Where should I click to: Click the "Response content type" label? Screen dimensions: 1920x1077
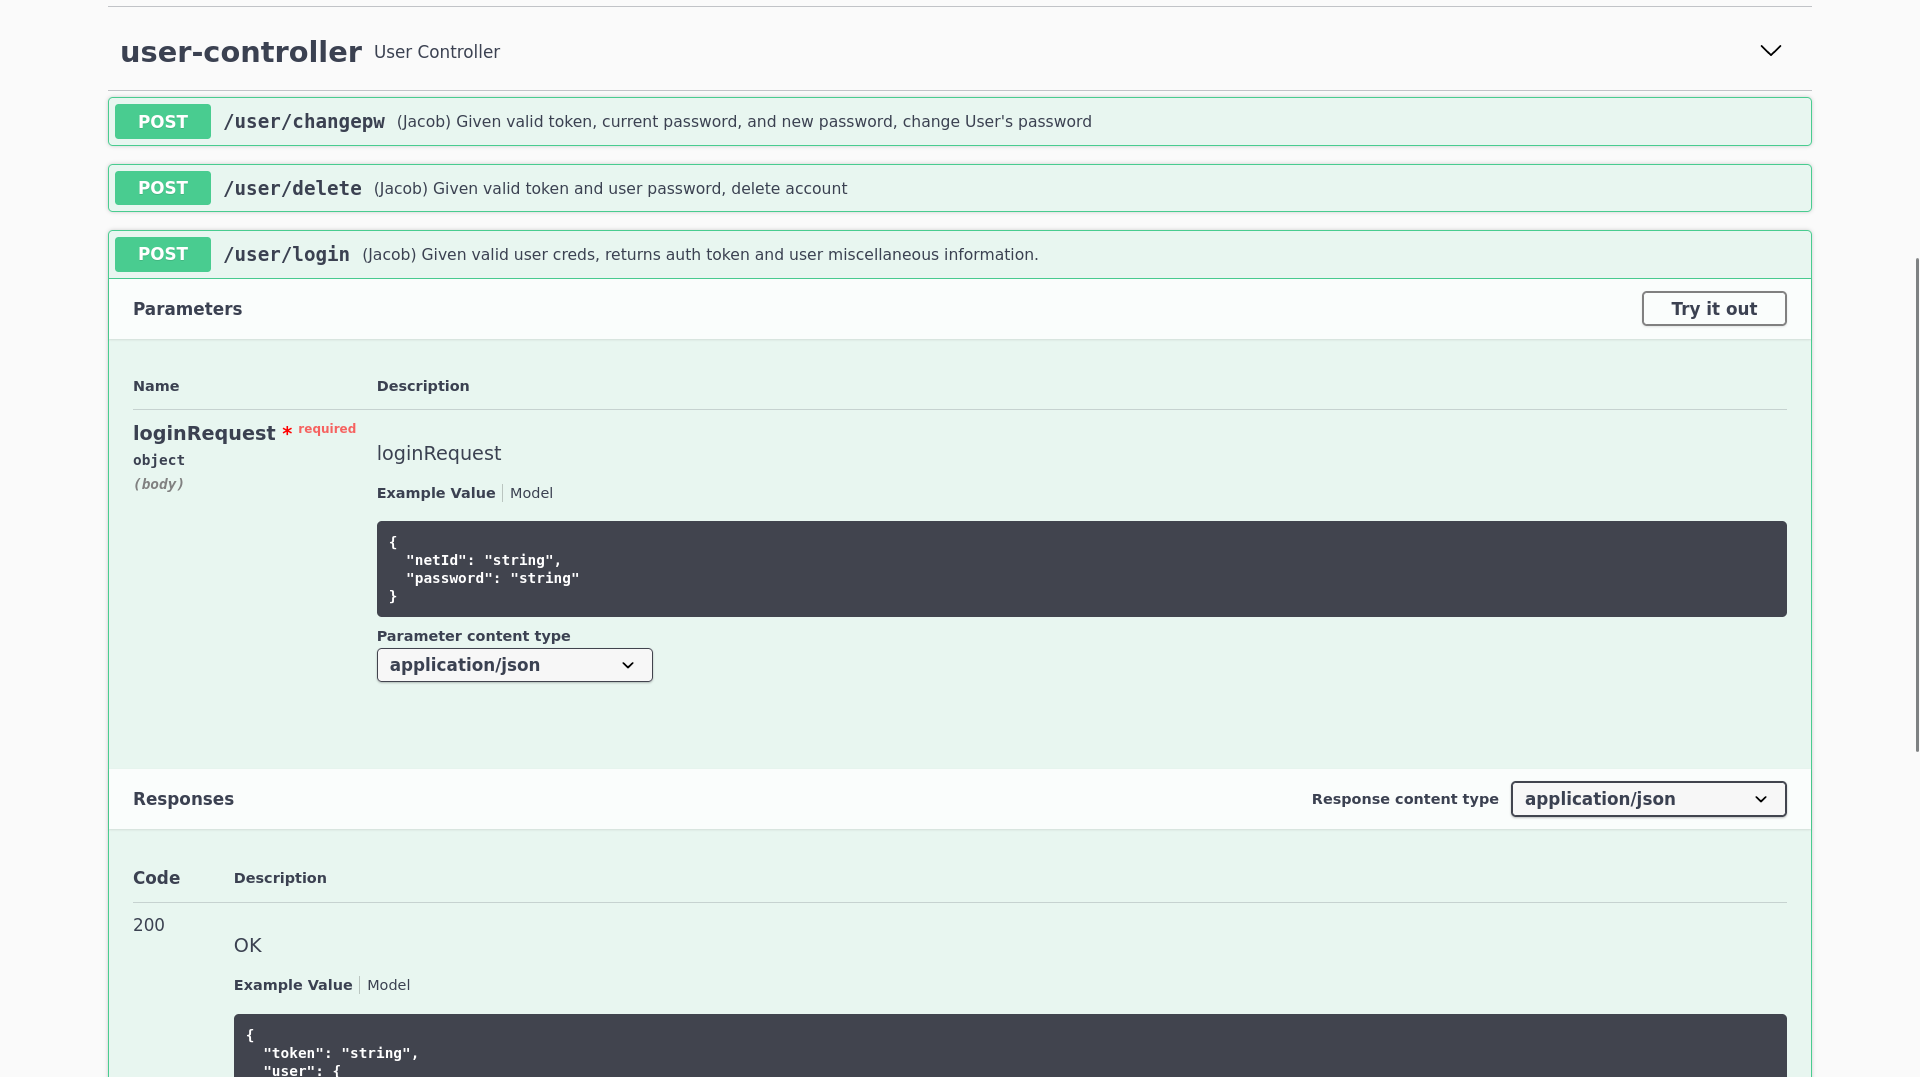coord(1405,799)
